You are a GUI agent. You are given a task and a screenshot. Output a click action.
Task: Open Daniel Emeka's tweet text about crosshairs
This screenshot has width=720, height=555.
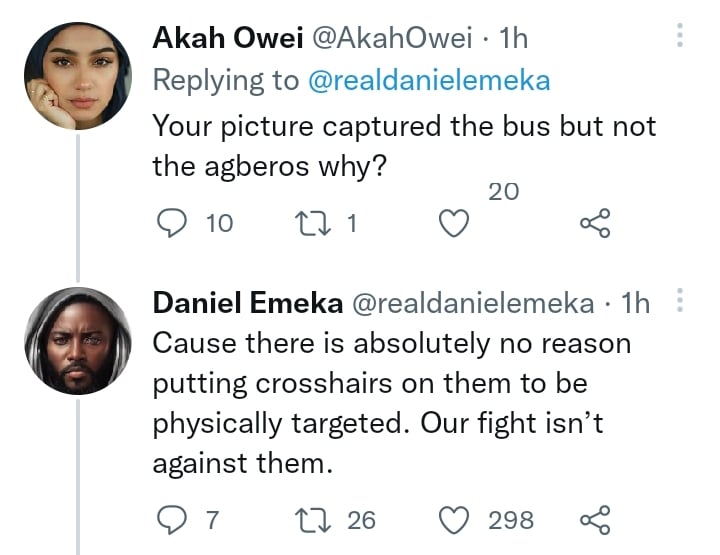point(390,403)
